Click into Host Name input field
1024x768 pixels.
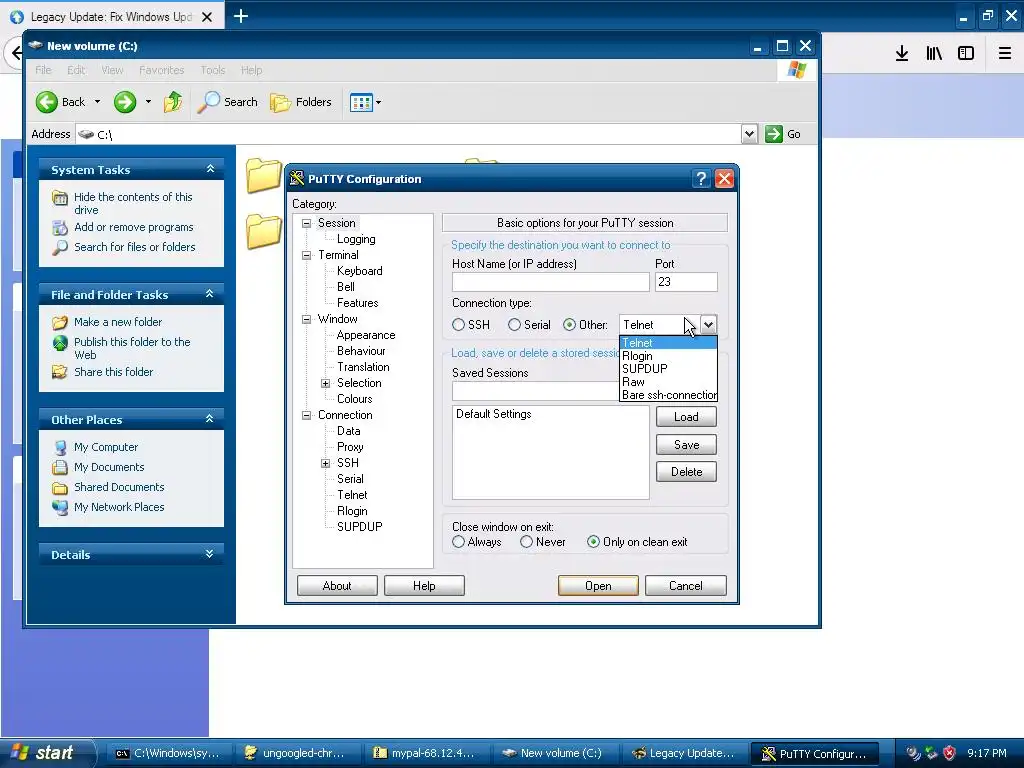pyautogui.click(x=551, y=282)
